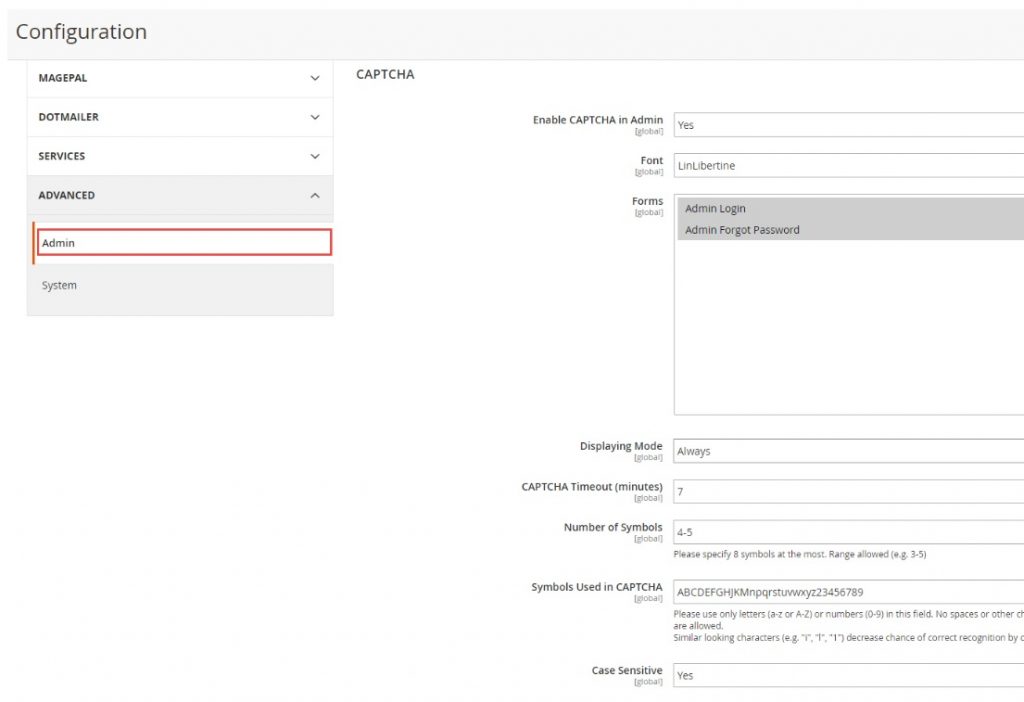Select the Admin item under Advanced
Viewport: 1024px width, 702px height.
click(184, 243)
